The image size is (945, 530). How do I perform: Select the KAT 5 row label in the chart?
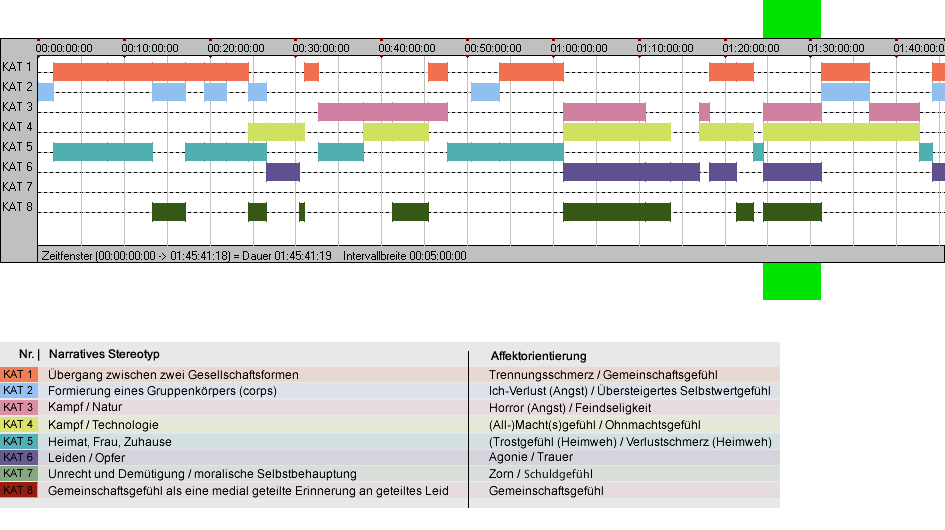(17, 147)
